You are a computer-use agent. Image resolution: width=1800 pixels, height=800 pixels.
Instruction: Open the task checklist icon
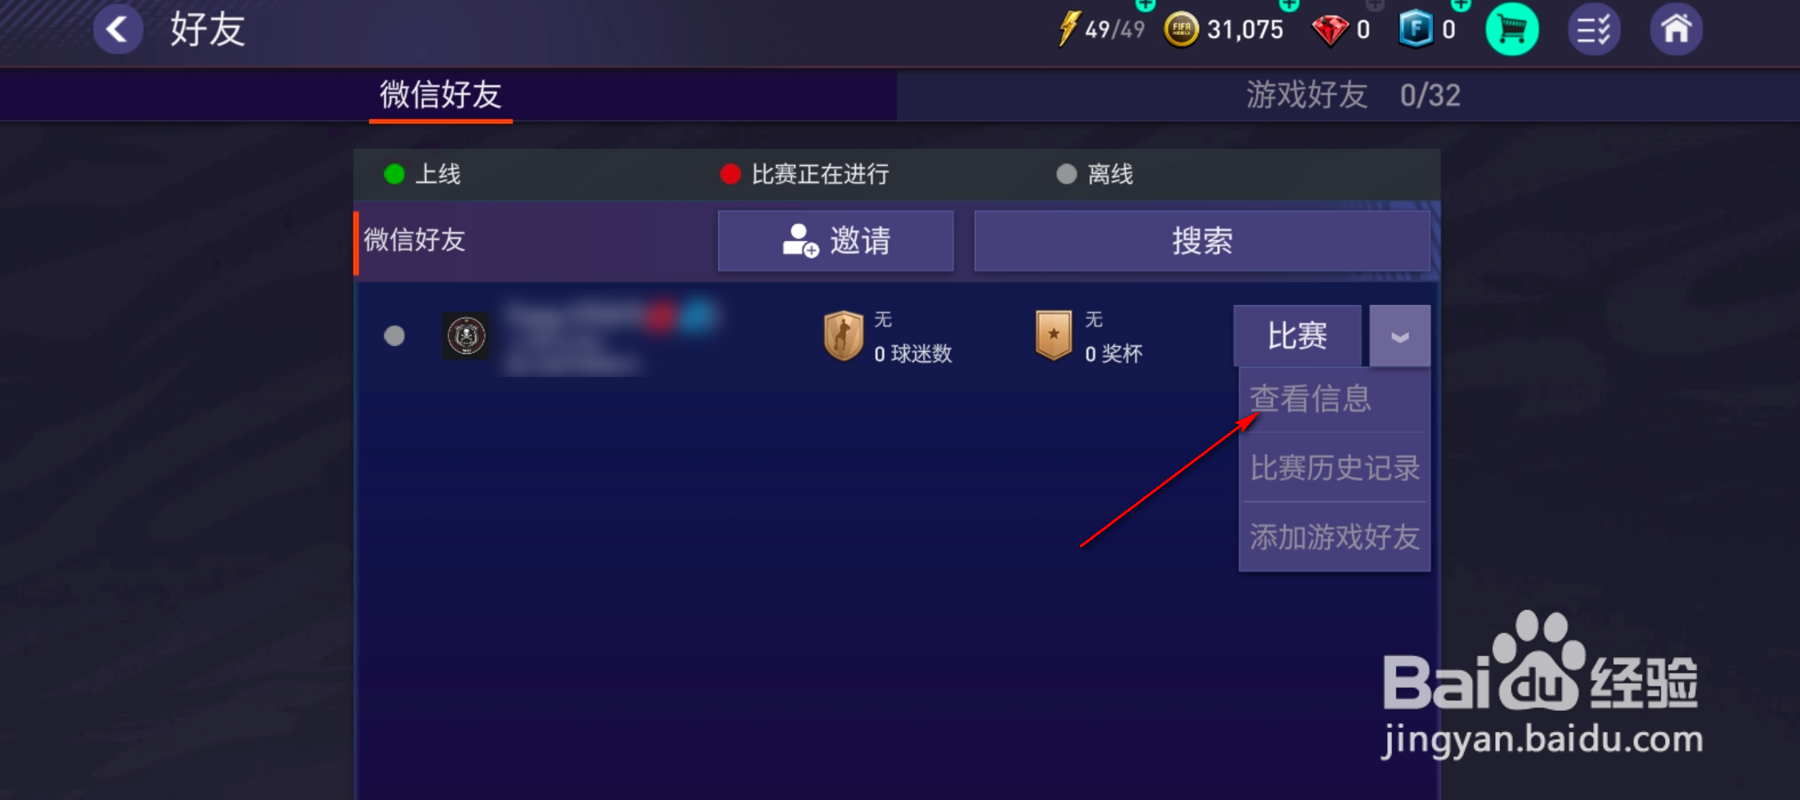click(x=1594, y=30)
